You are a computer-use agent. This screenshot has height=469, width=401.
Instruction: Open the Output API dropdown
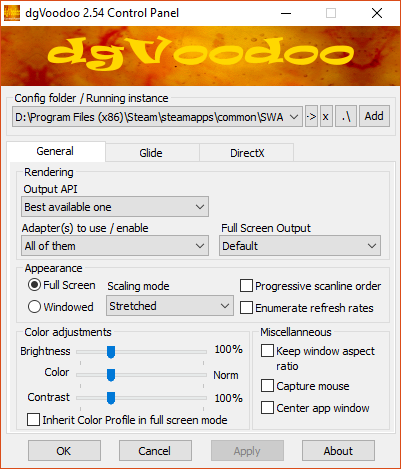pyautogui.click(x=115, y=207)
